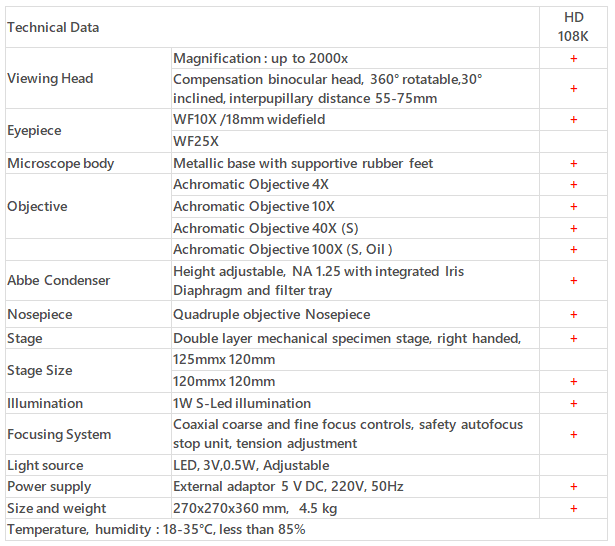
Task: Click the Technical Data header cell
Action: [53, 27]
